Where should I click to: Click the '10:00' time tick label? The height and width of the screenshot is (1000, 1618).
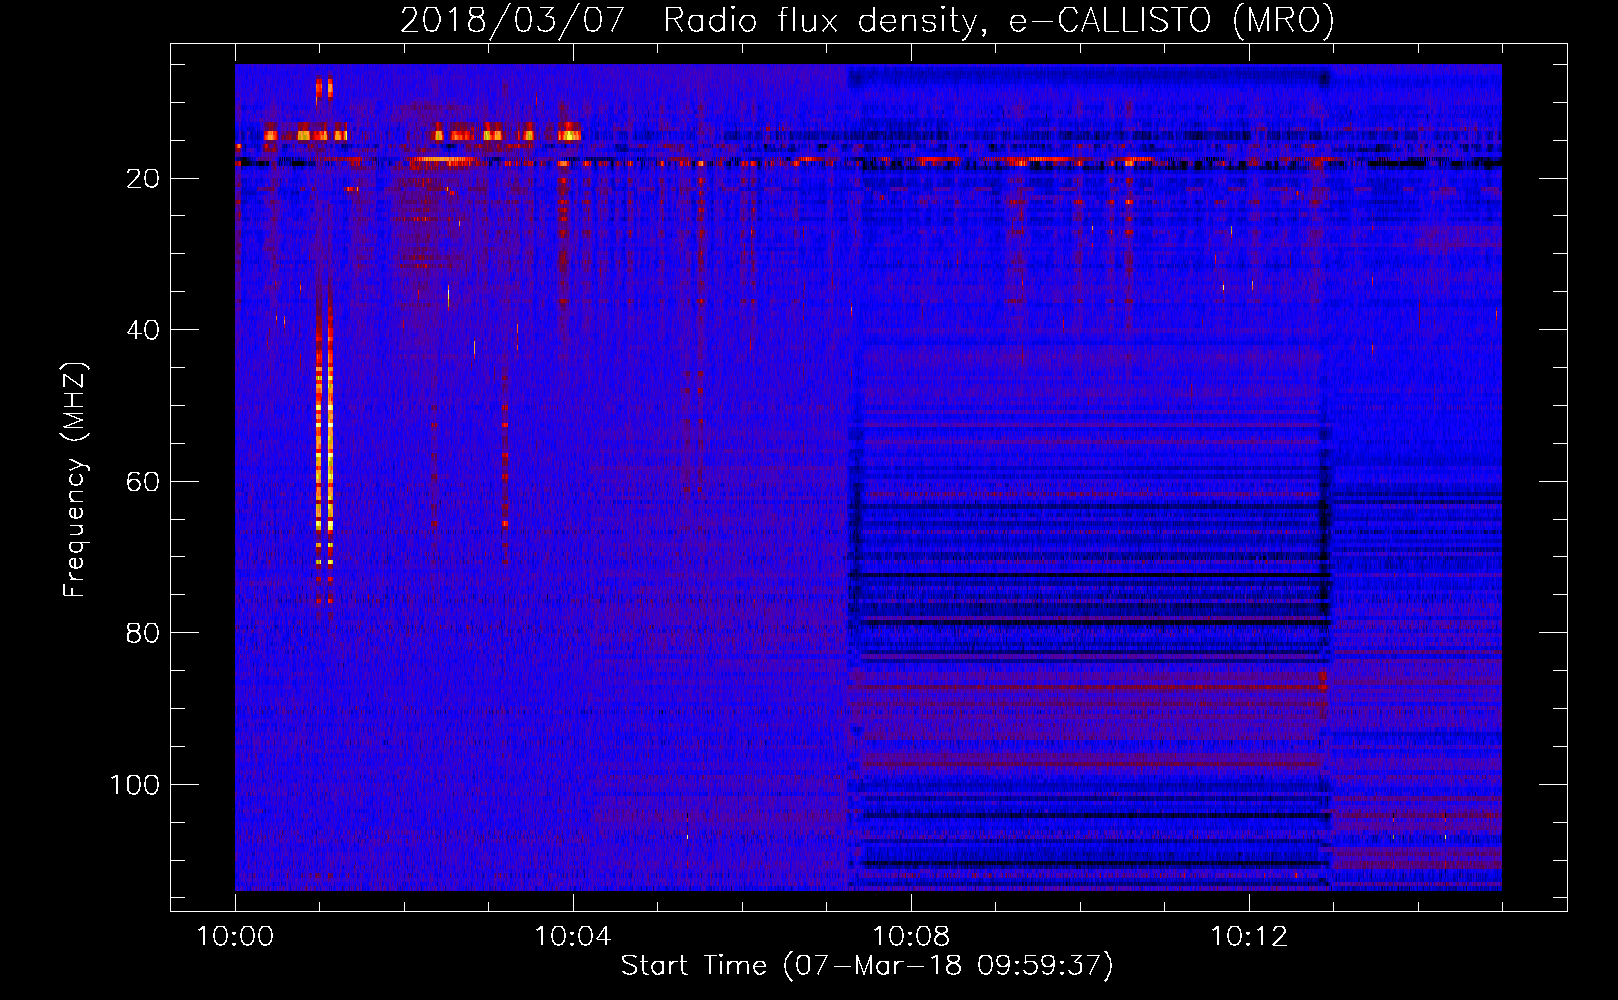pos(235,937)
